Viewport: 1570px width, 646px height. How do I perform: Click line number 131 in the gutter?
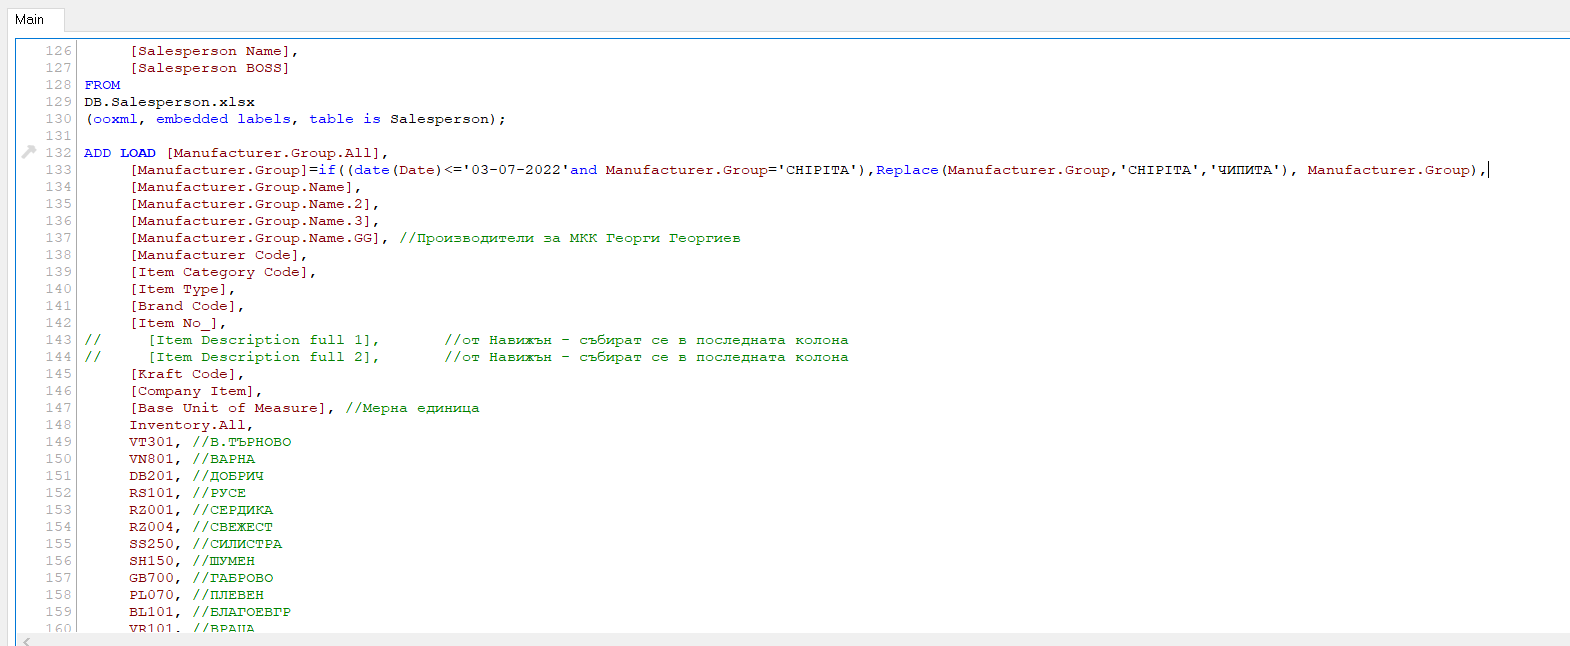(58, 136)
